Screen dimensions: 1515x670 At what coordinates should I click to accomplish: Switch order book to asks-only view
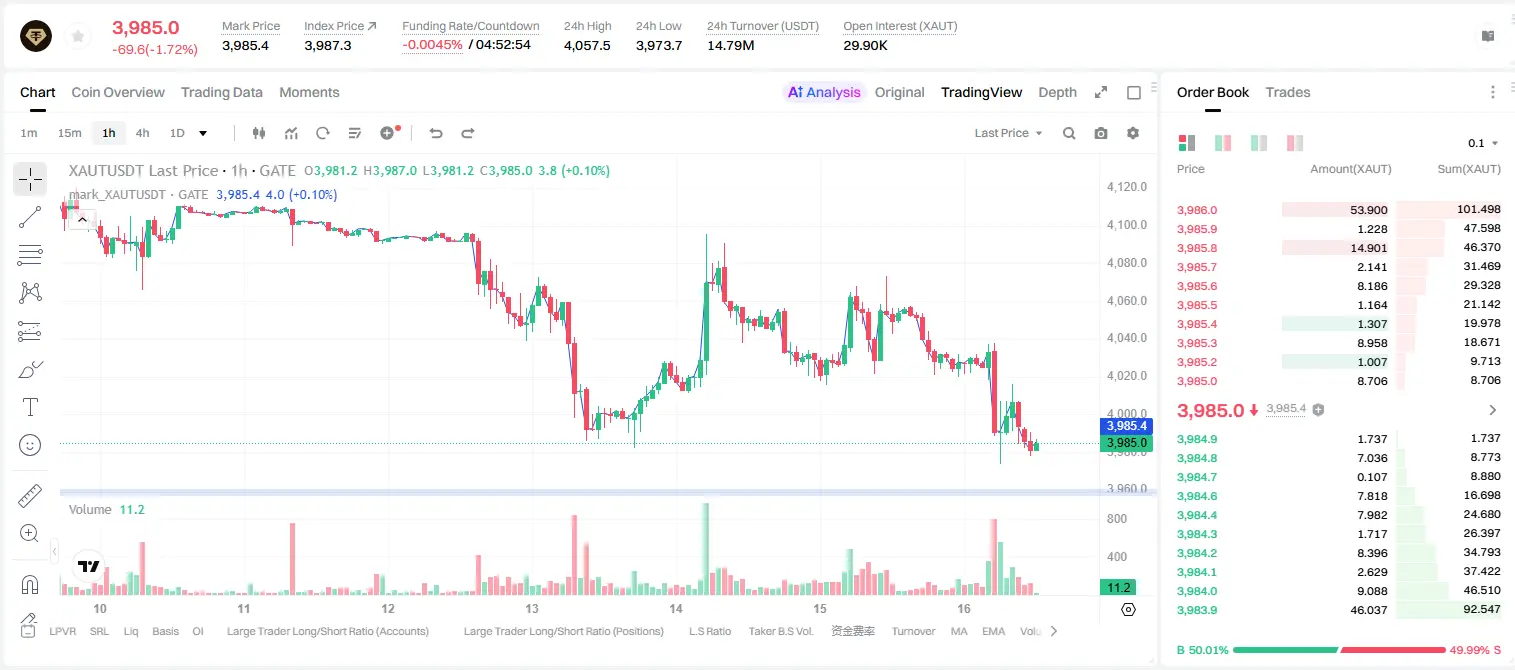1295,143
